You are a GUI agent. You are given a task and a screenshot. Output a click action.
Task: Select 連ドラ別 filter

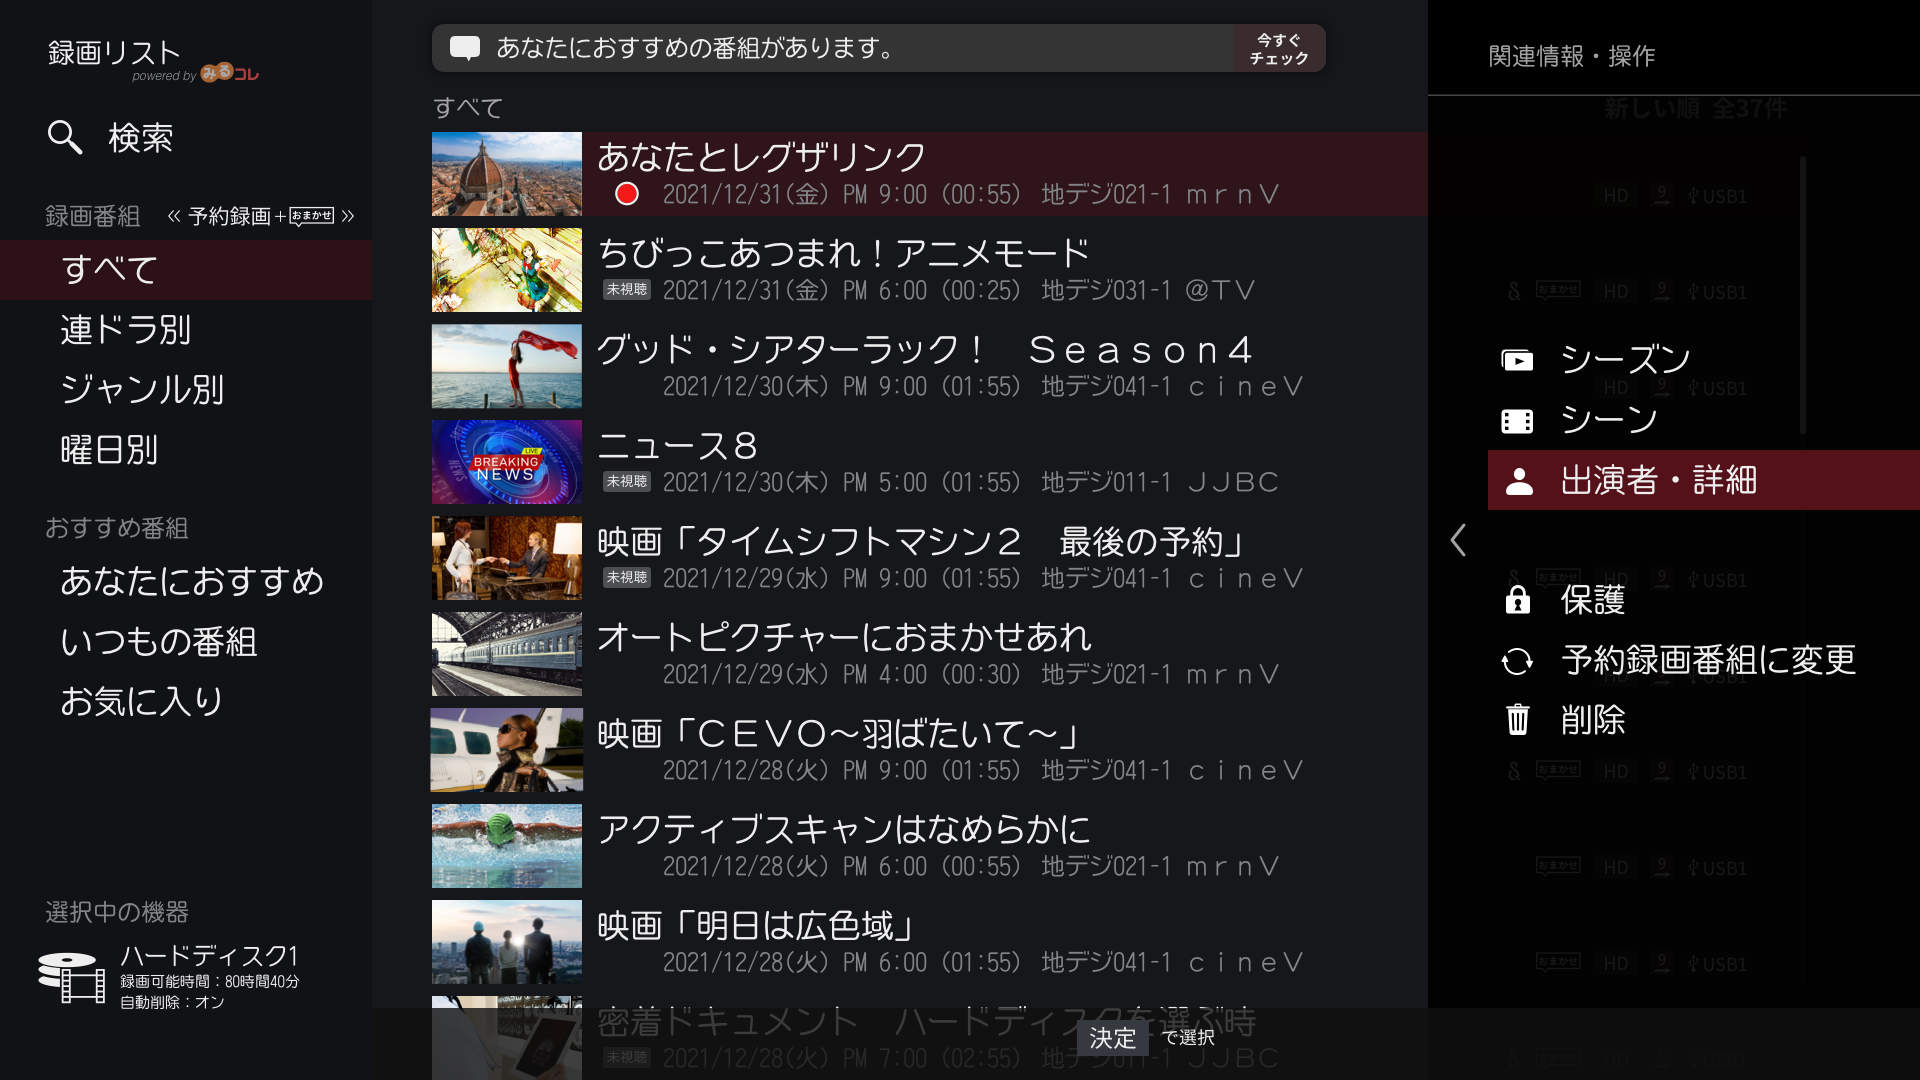tap(126, 330)
